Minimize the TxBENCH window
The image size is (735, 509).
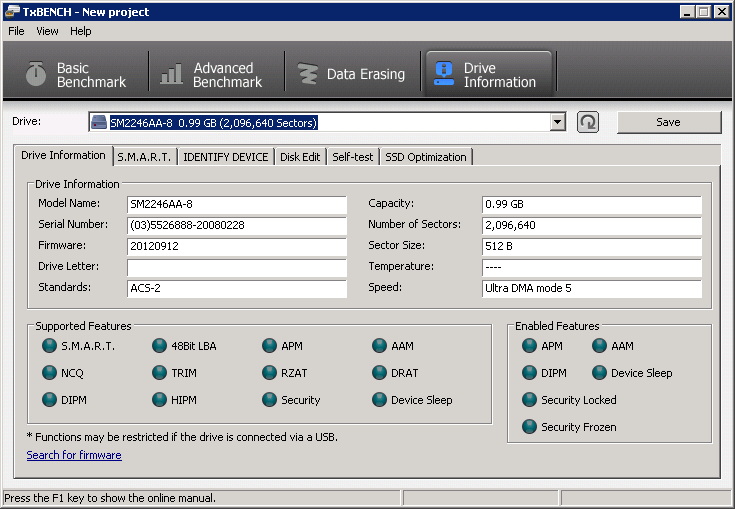[687, 12]
